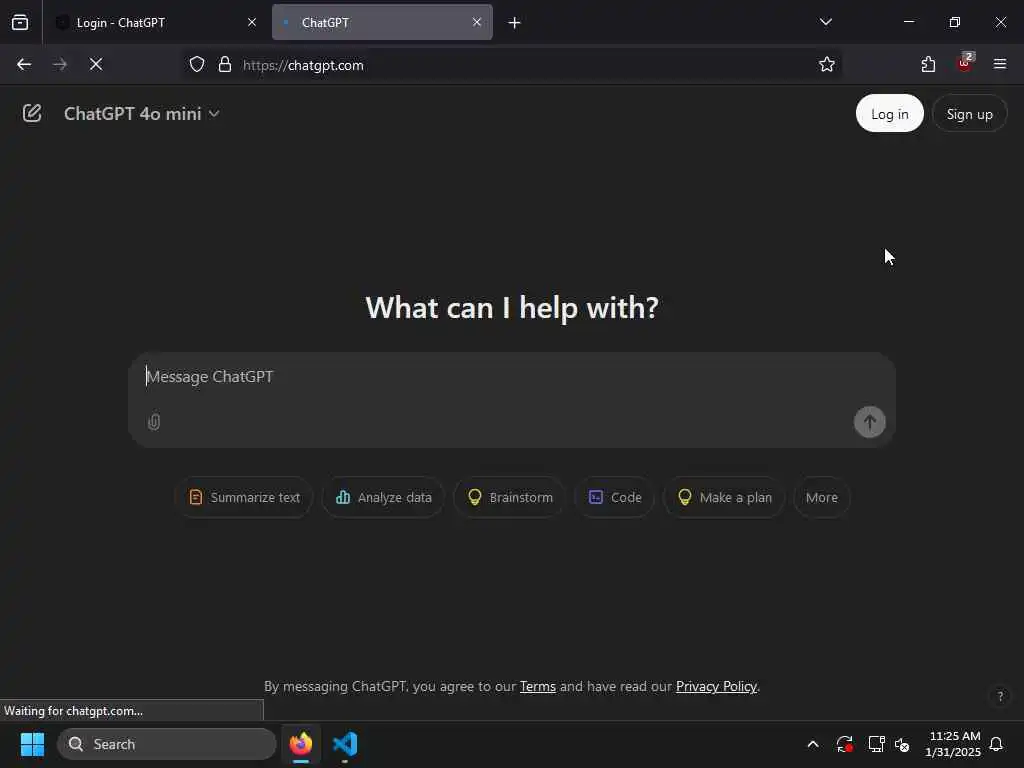Bookmark this page with the star
This screenshot has height=768, width=1024.
coord(826,65)
